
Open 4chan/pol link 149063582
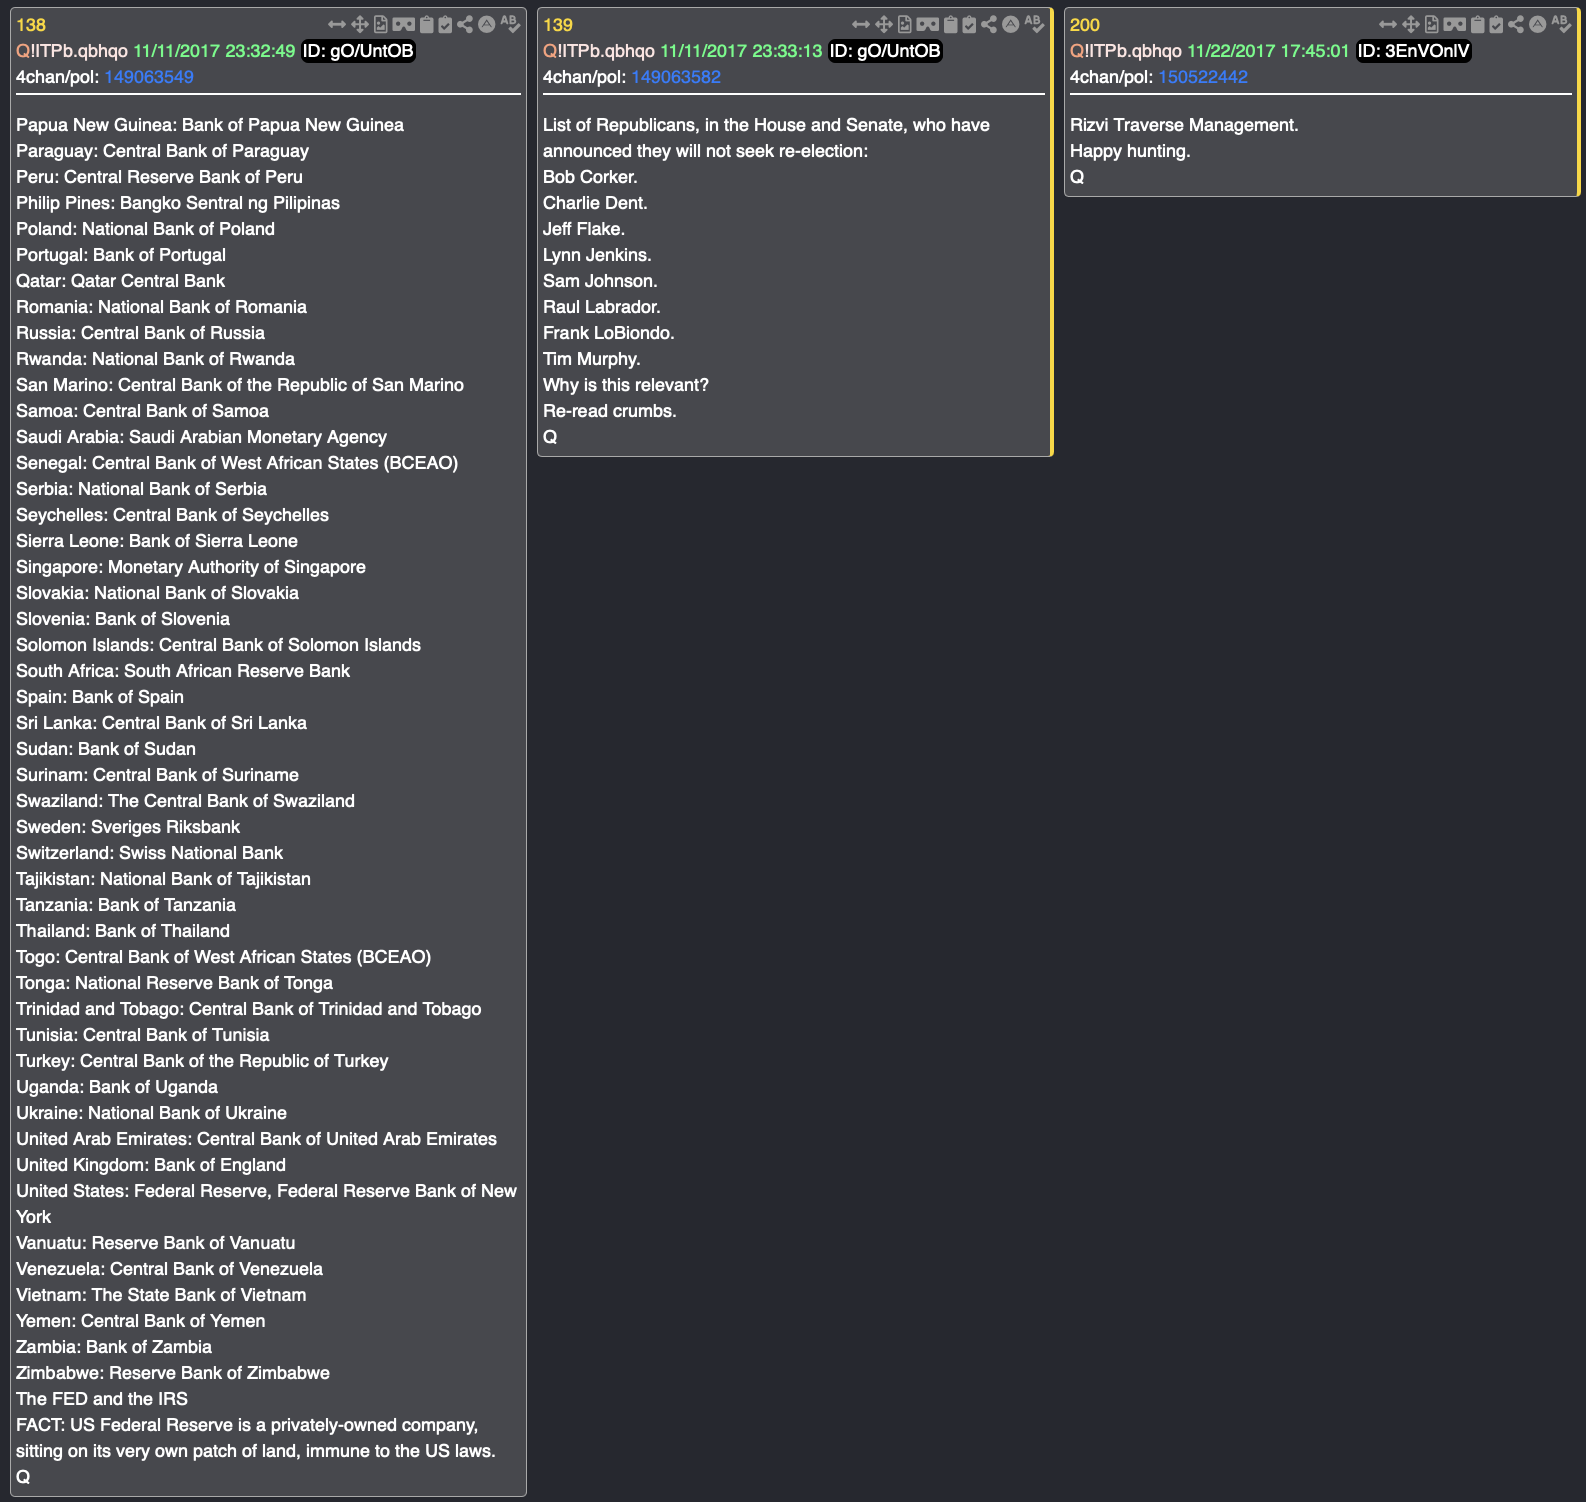click(x=676, y=77)
